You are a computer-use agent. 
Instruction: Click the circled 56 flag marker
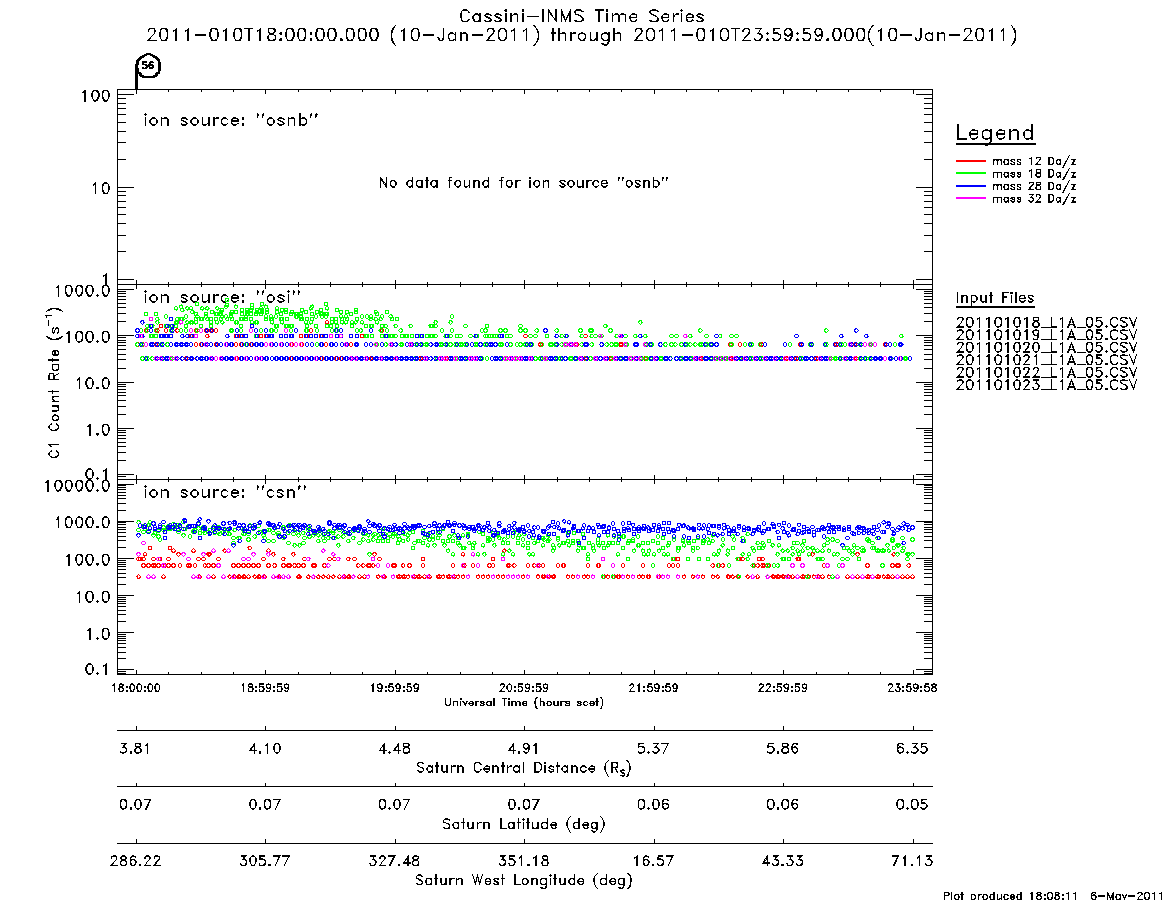tap(149, 65)
